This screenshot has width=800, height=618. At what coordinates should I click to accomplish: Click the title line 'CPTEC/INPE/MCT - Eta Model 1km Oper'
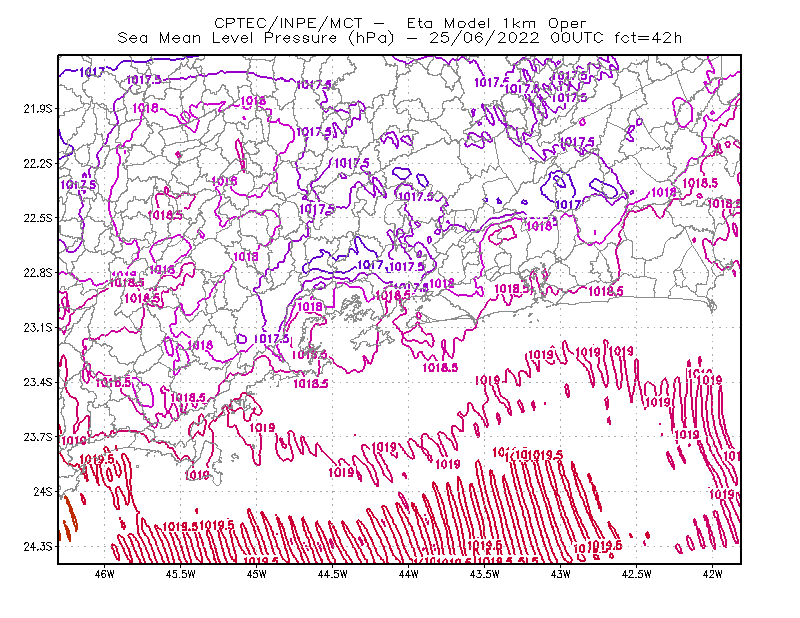[400, 23]
